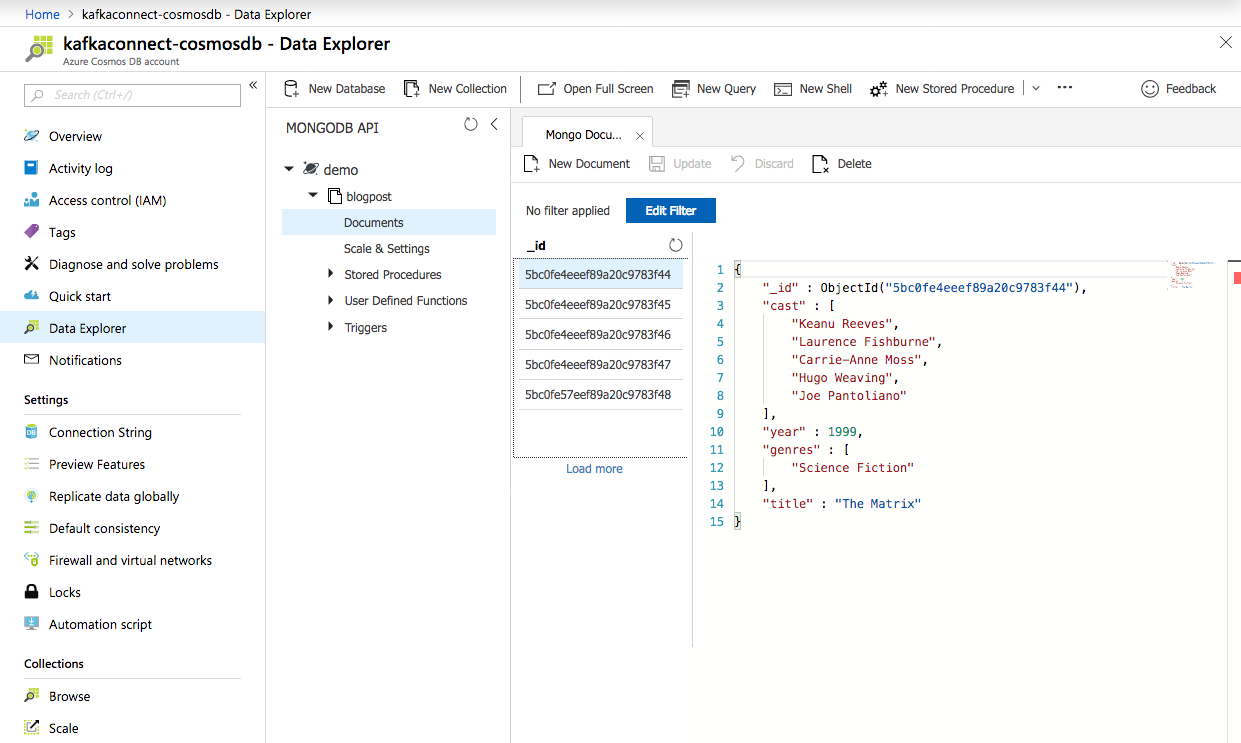Open a New Shell
This screenshot has height=743, width=1241.
(812, 88)
